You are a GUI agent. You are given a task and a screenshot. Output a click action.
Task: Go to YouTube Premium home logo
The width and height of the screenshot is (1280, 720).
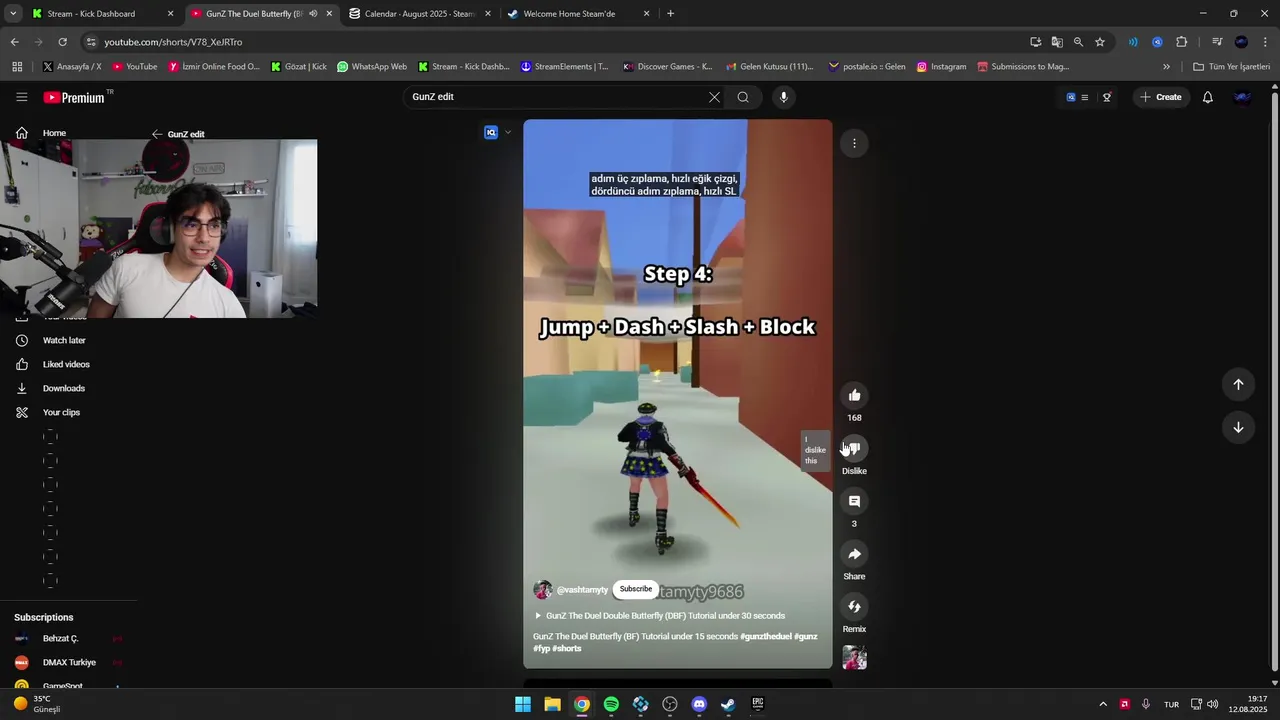pyautogui.click(x=74, y=97)
